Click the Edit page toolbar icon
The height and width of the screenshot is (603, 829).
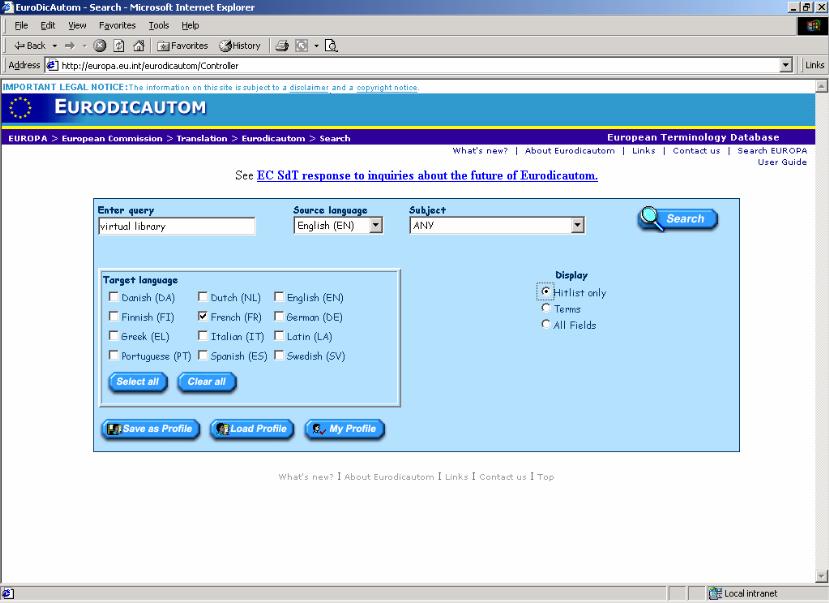pyautogui.click(x=301, y=46)
